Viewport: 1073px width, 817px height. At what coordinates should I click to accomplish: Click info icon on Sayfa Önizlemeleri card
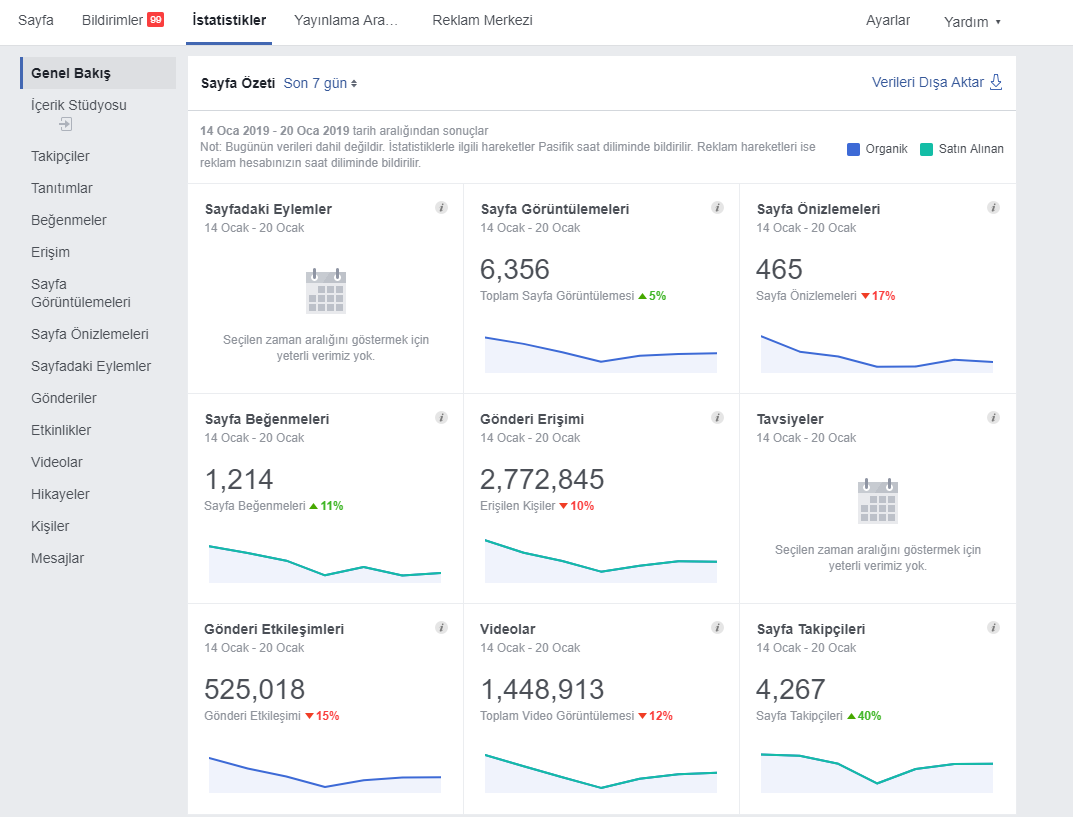click(x=993, y=207)
